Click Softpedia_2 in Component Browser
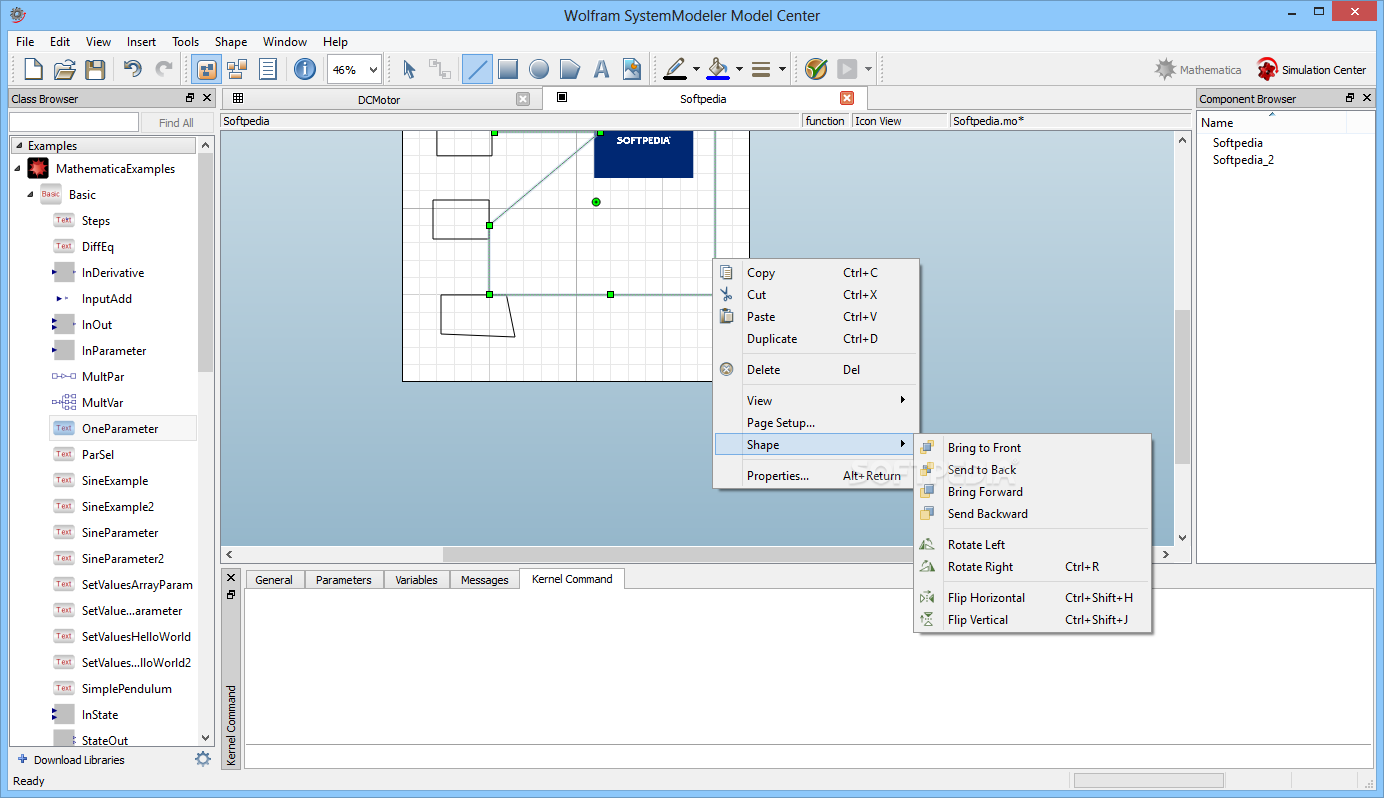This screenshot has width=1384, height=798. coord(1243,160)
